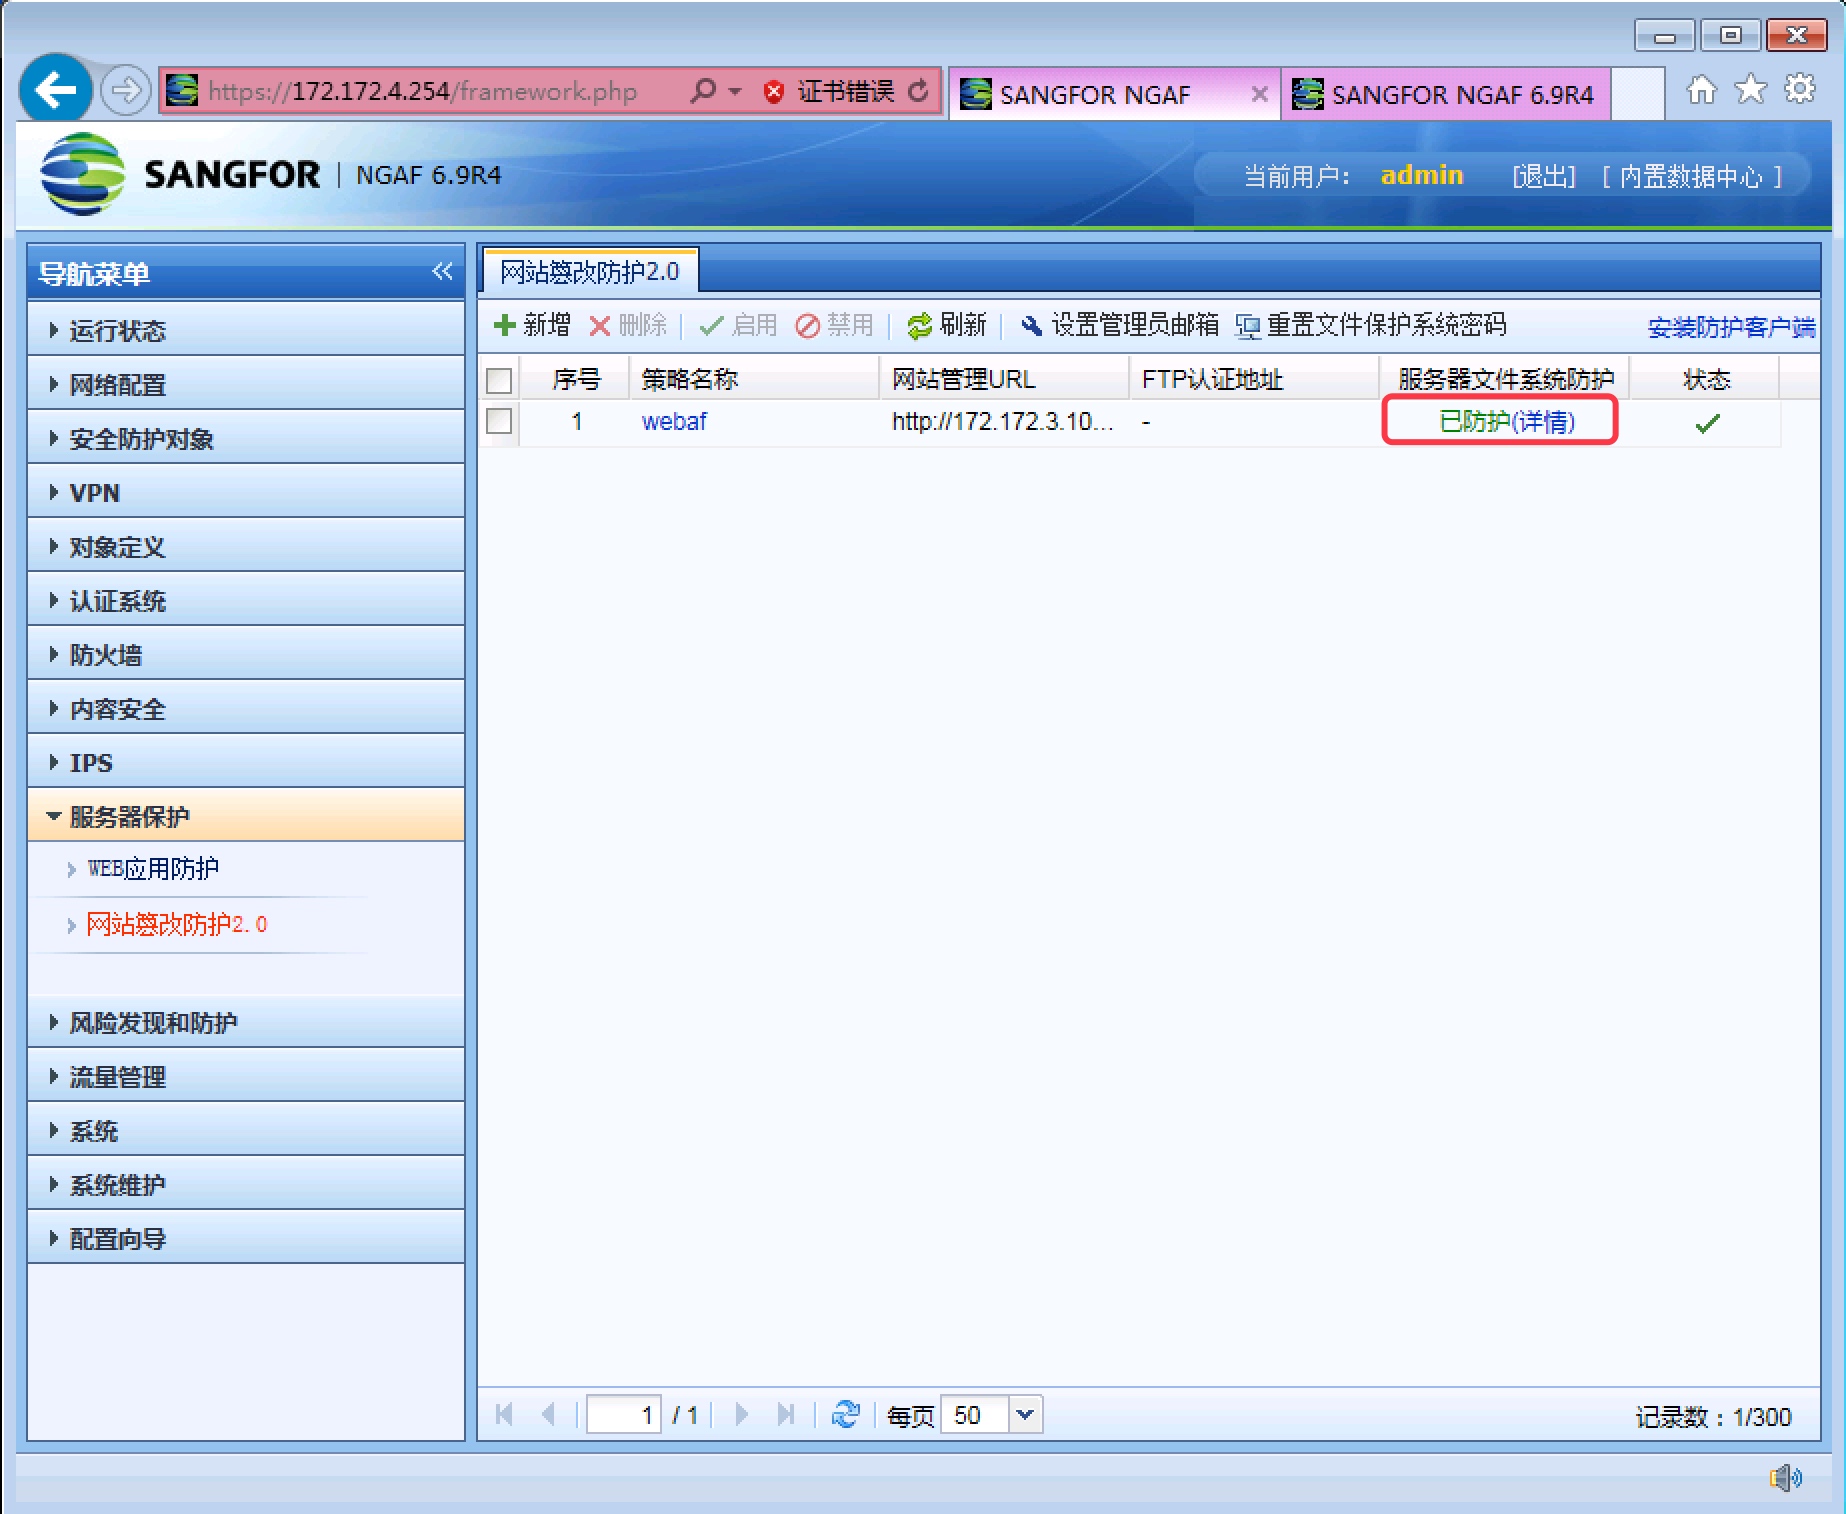Expand the 流量管理 menu section
The height and width of the screenshot is (1514, 1846).
pos(246,1076)
